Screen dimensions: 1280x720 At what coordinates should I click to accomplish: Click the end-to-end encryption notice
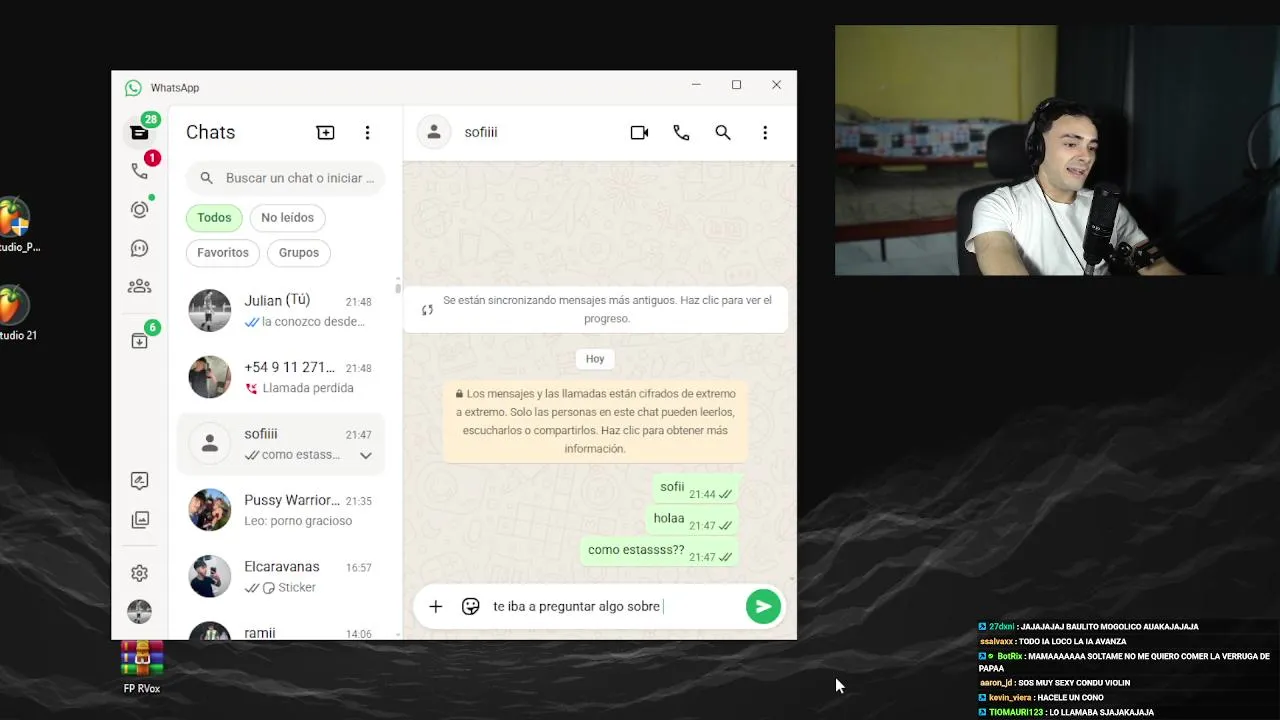(x=596, y=421)
